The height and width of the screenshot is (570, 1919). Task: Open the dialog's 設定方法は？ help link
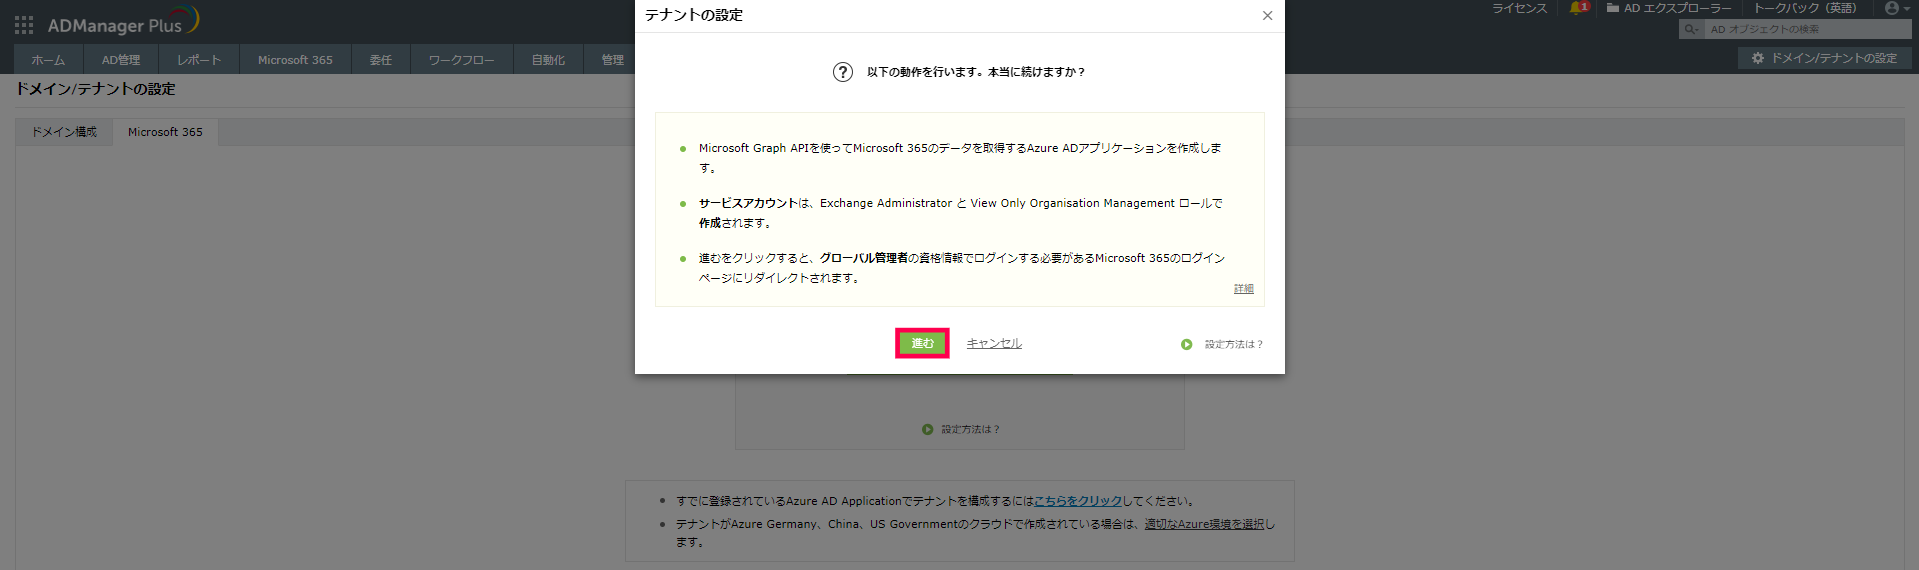1233,344
